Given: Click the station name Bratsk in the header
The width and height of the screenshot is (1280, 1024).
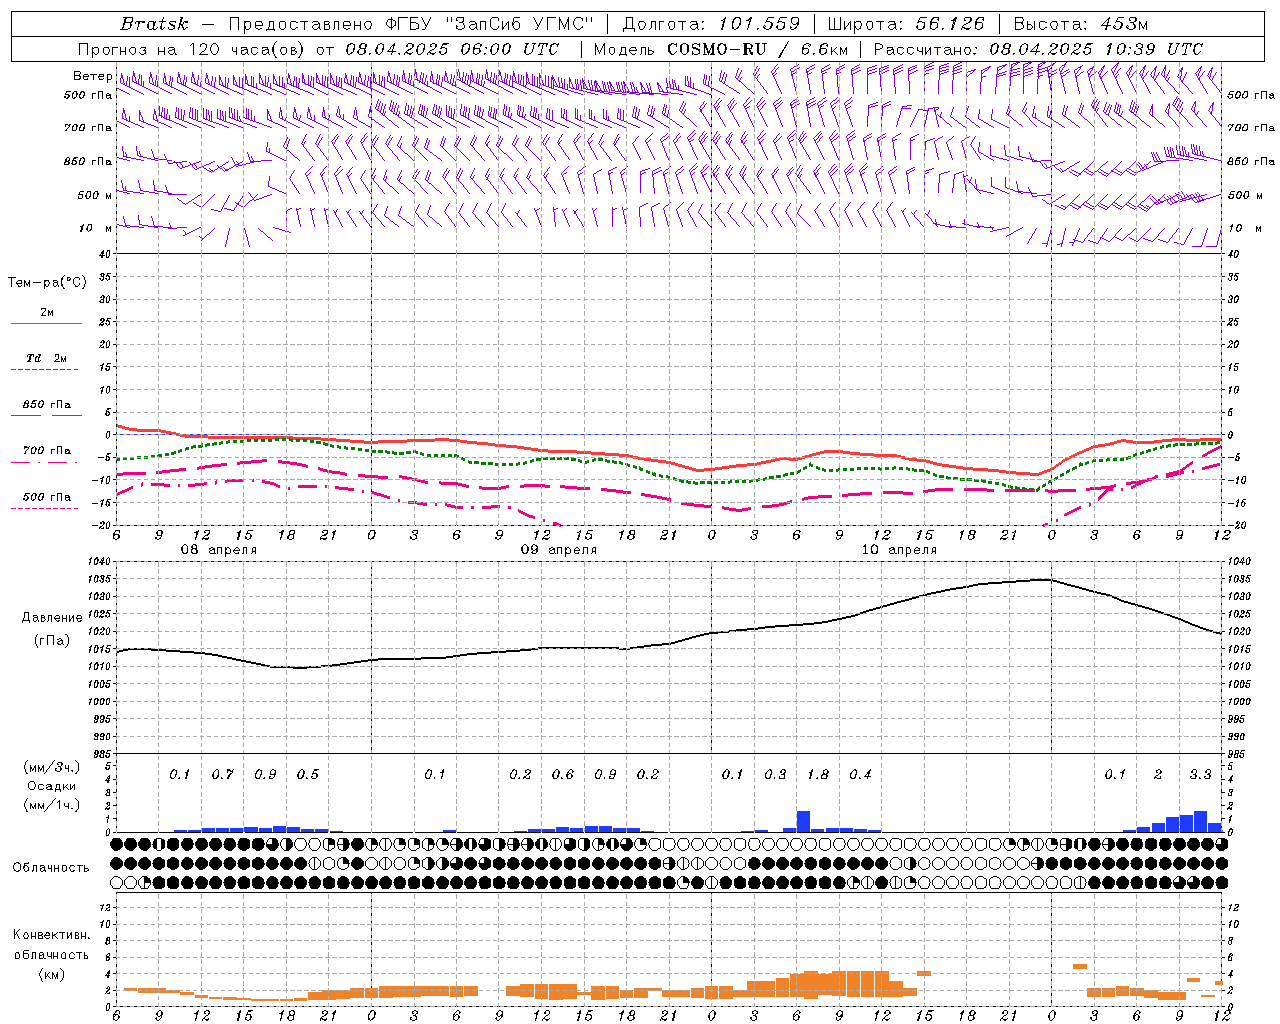Looking at the screenshot, I should (154, 24).
